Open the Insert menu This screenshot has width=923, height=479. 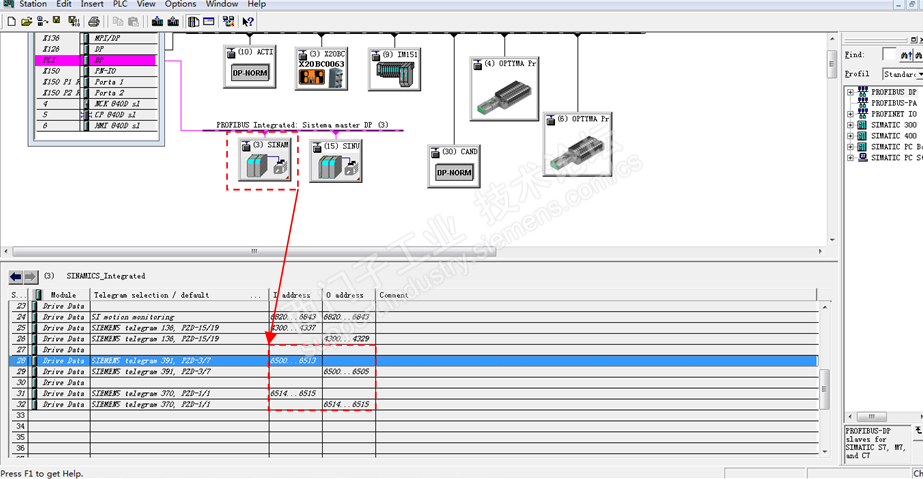[x=92, y=4]
